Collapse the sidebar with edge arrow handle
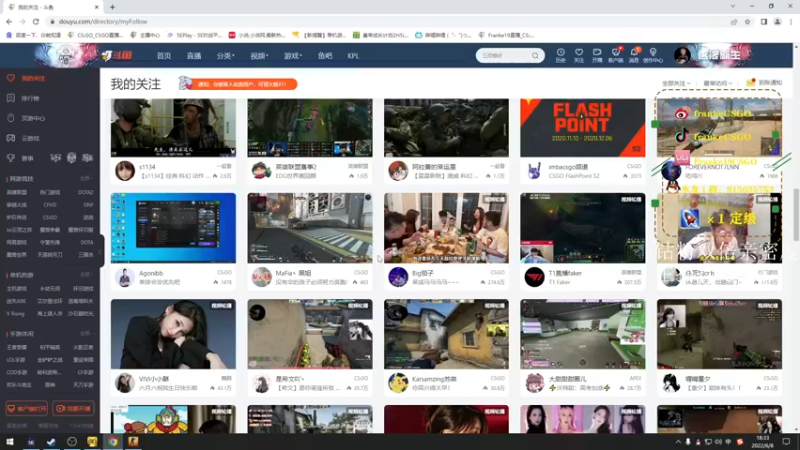800x450 pixels. click(x=101, y=251)
